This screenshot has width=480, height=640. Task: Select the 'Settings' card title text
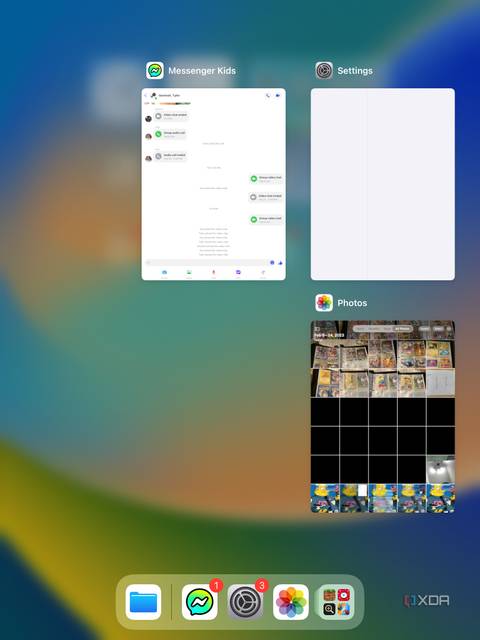coord(355,71)
